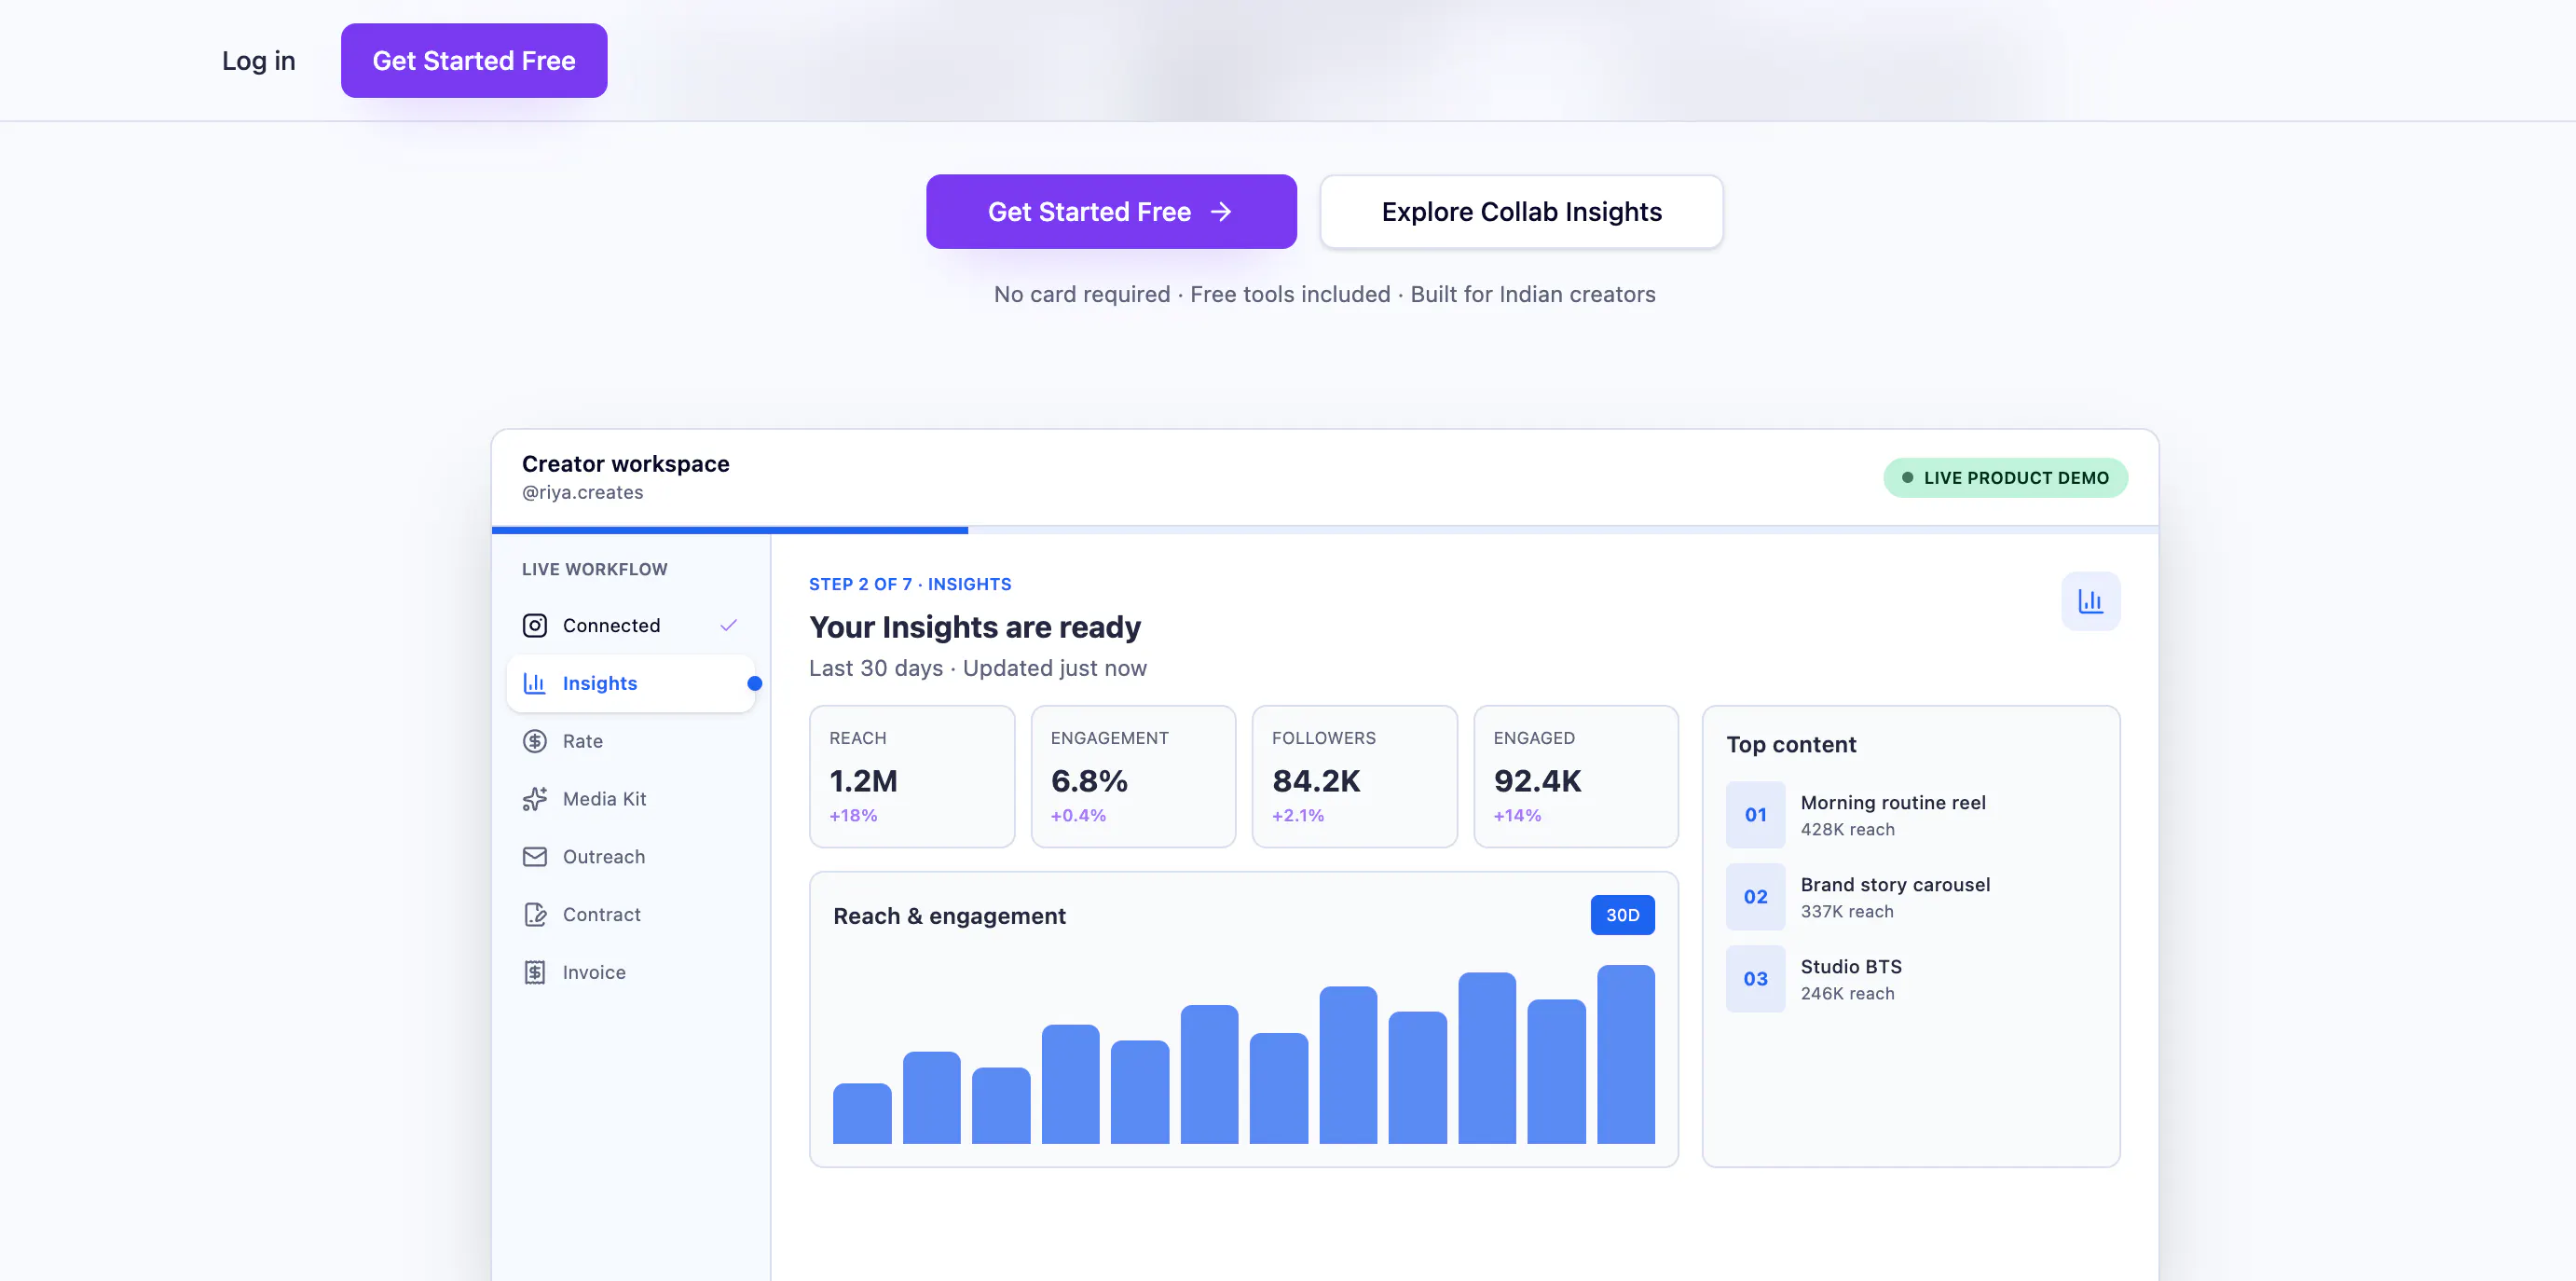Click the Media Kit sparkle icon
The image size is (2576, 1281).
(x=535, y=799)
